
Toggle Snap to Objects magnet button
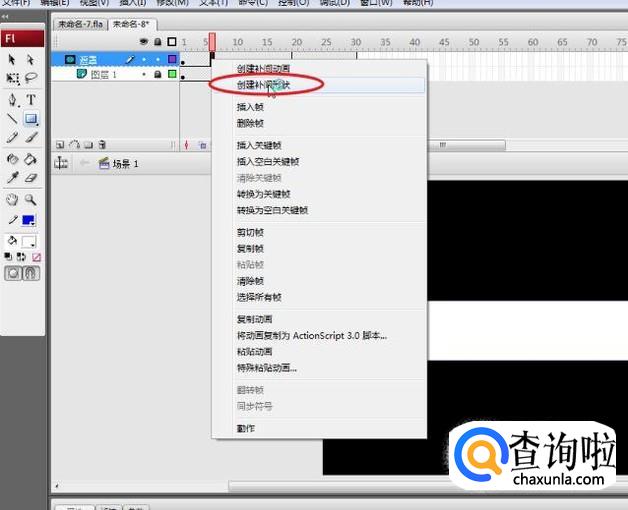tap(31, 273)
